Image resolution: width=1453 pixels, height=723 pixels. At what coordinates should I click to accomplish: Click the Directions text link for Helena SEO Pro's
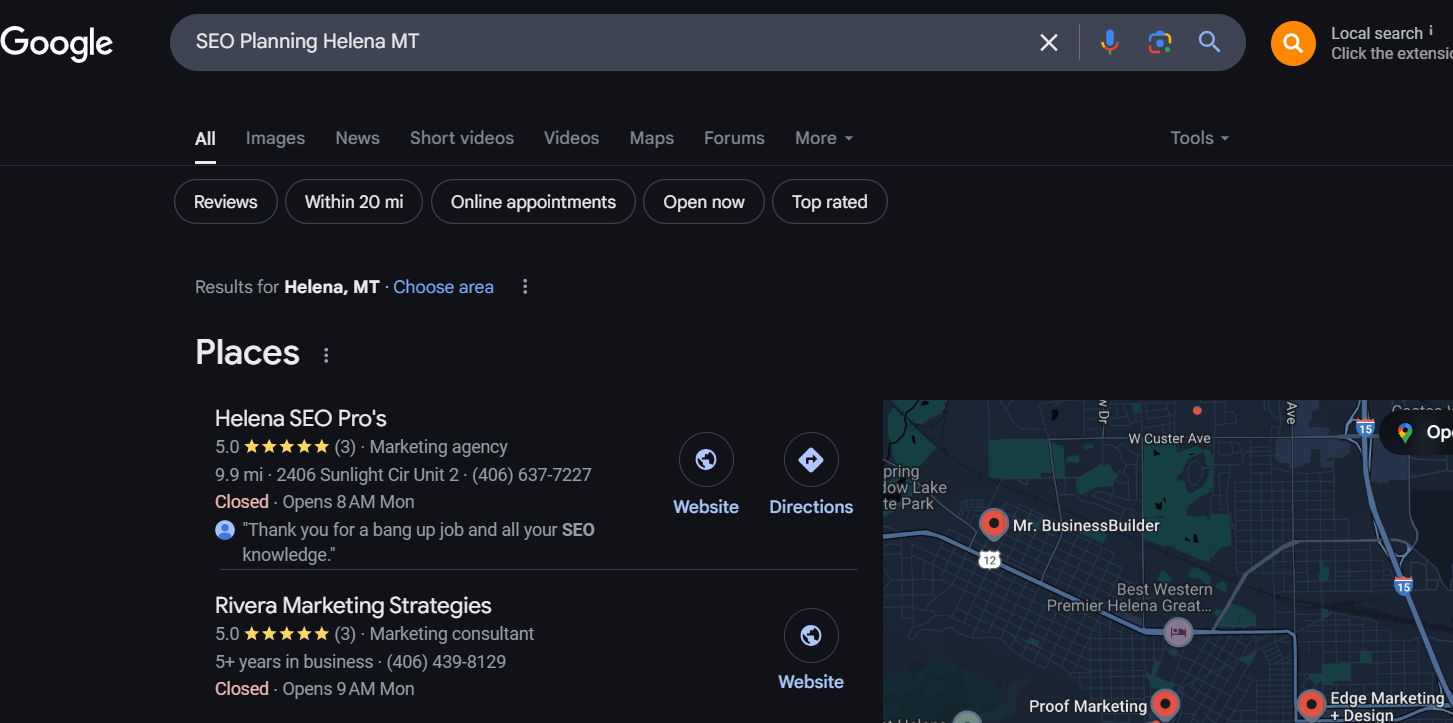(x=811, y=507)
